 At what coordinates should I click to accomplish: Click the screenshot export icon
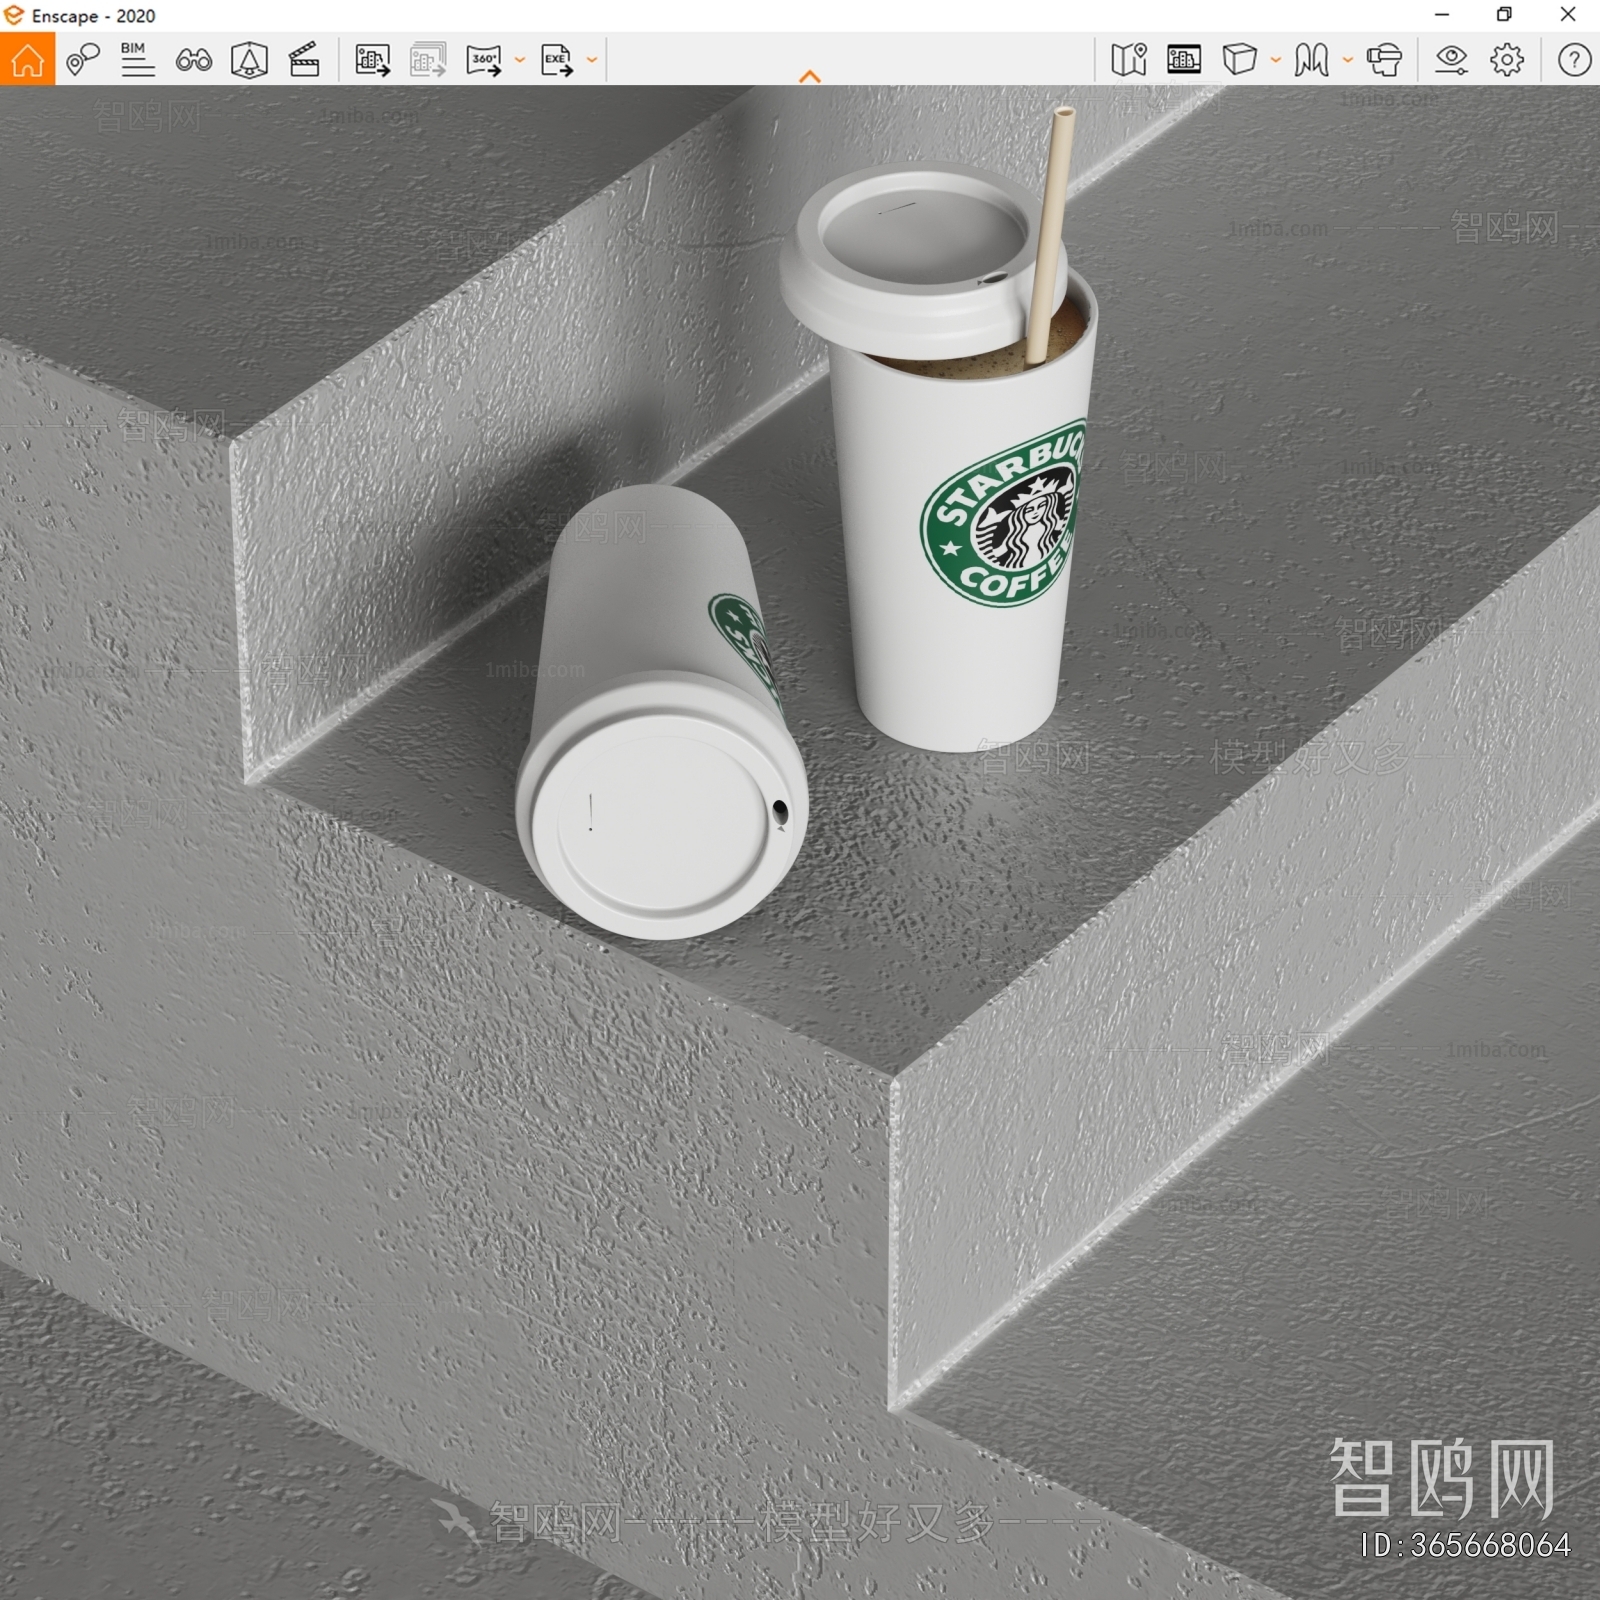click(x=373, y=60)
